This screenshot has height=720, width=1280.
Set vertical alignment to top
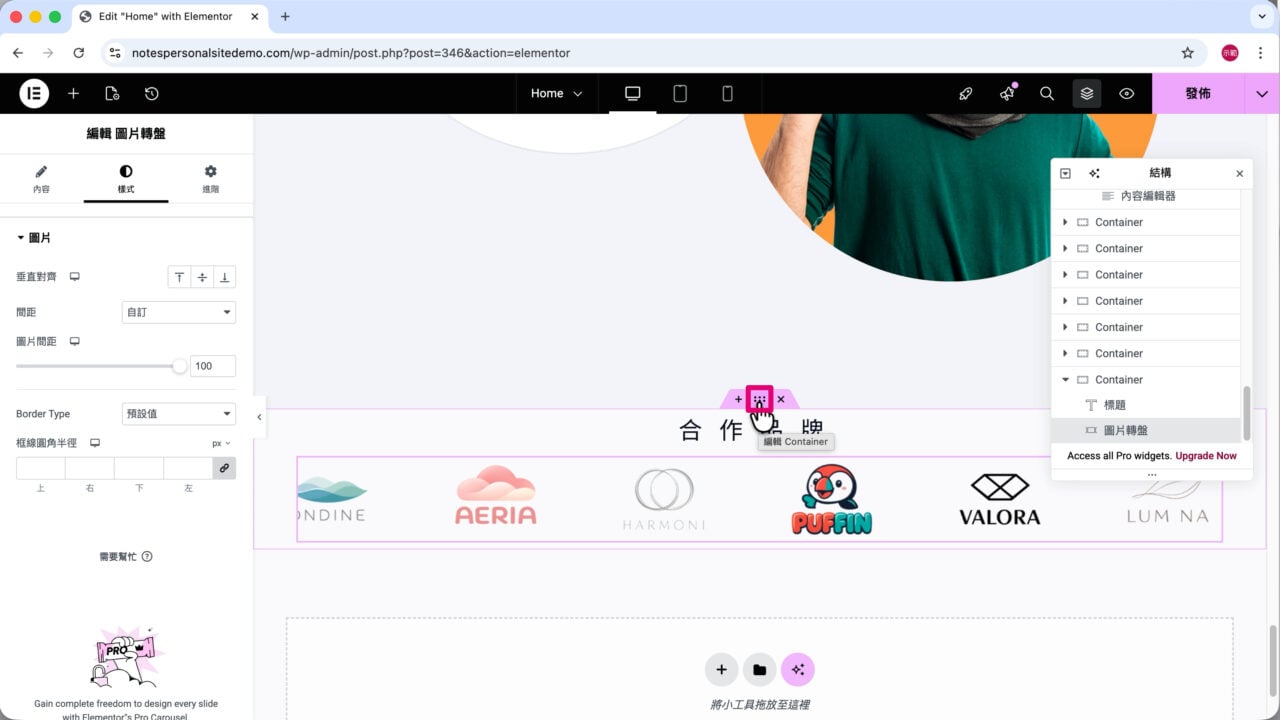[179, 277]
